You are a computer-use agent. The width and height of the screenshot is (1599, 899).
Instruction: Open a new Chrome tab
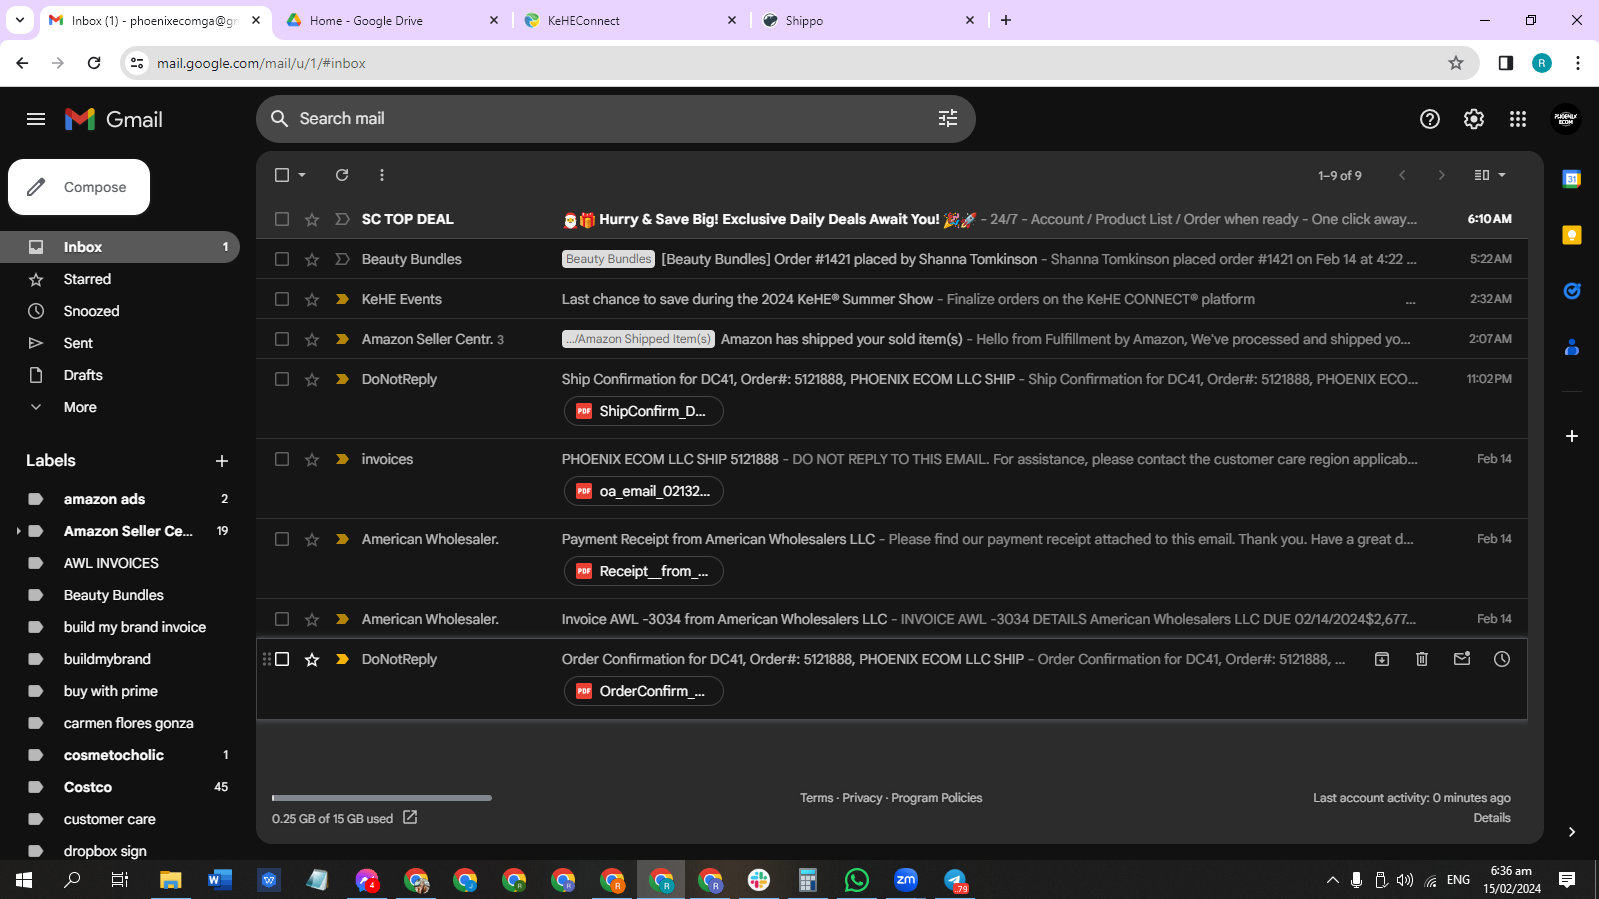(x=1006, y=20)
